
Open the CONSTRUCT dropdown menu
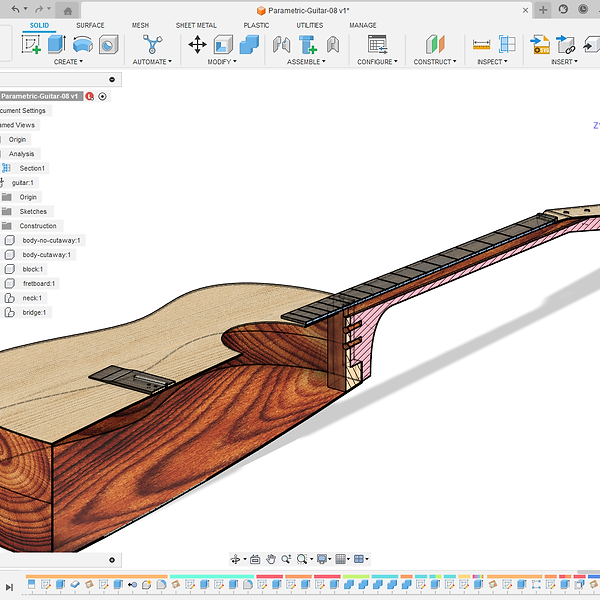(x=435, y=62)
